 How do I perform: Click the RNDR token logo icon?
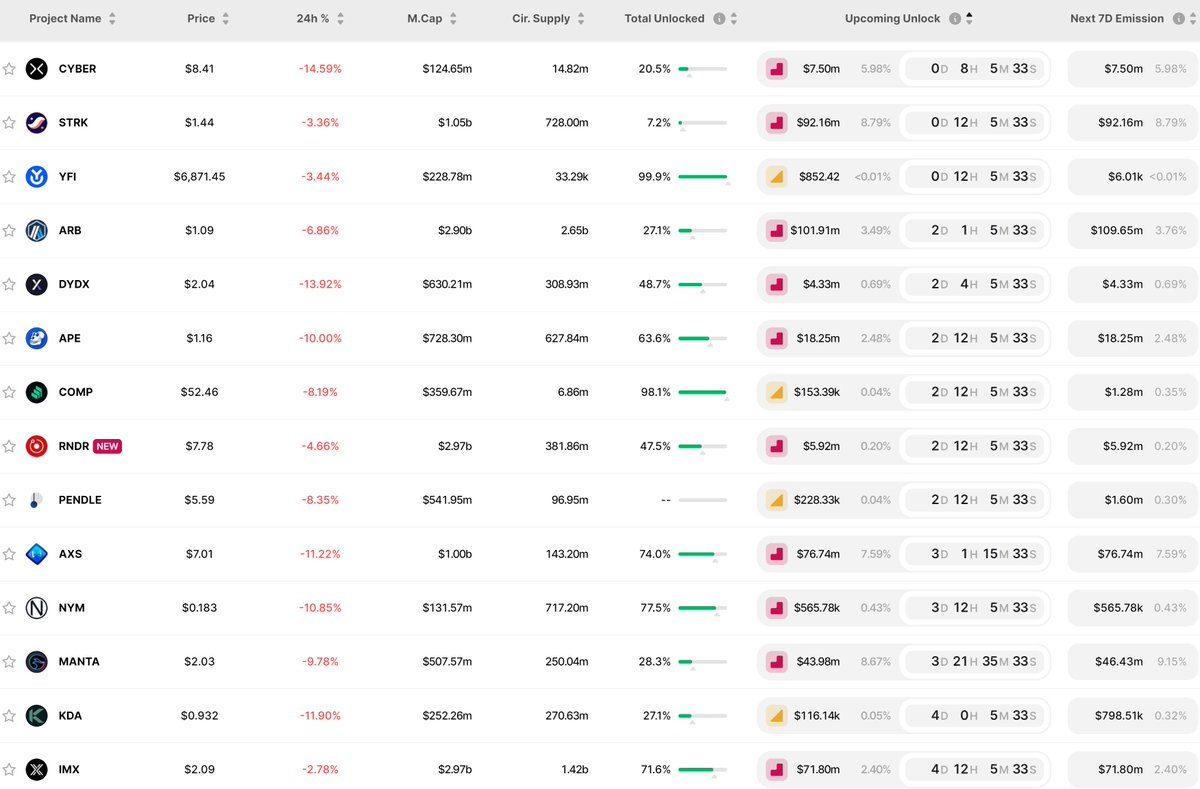pyautogui.click(x=37, y=446)
